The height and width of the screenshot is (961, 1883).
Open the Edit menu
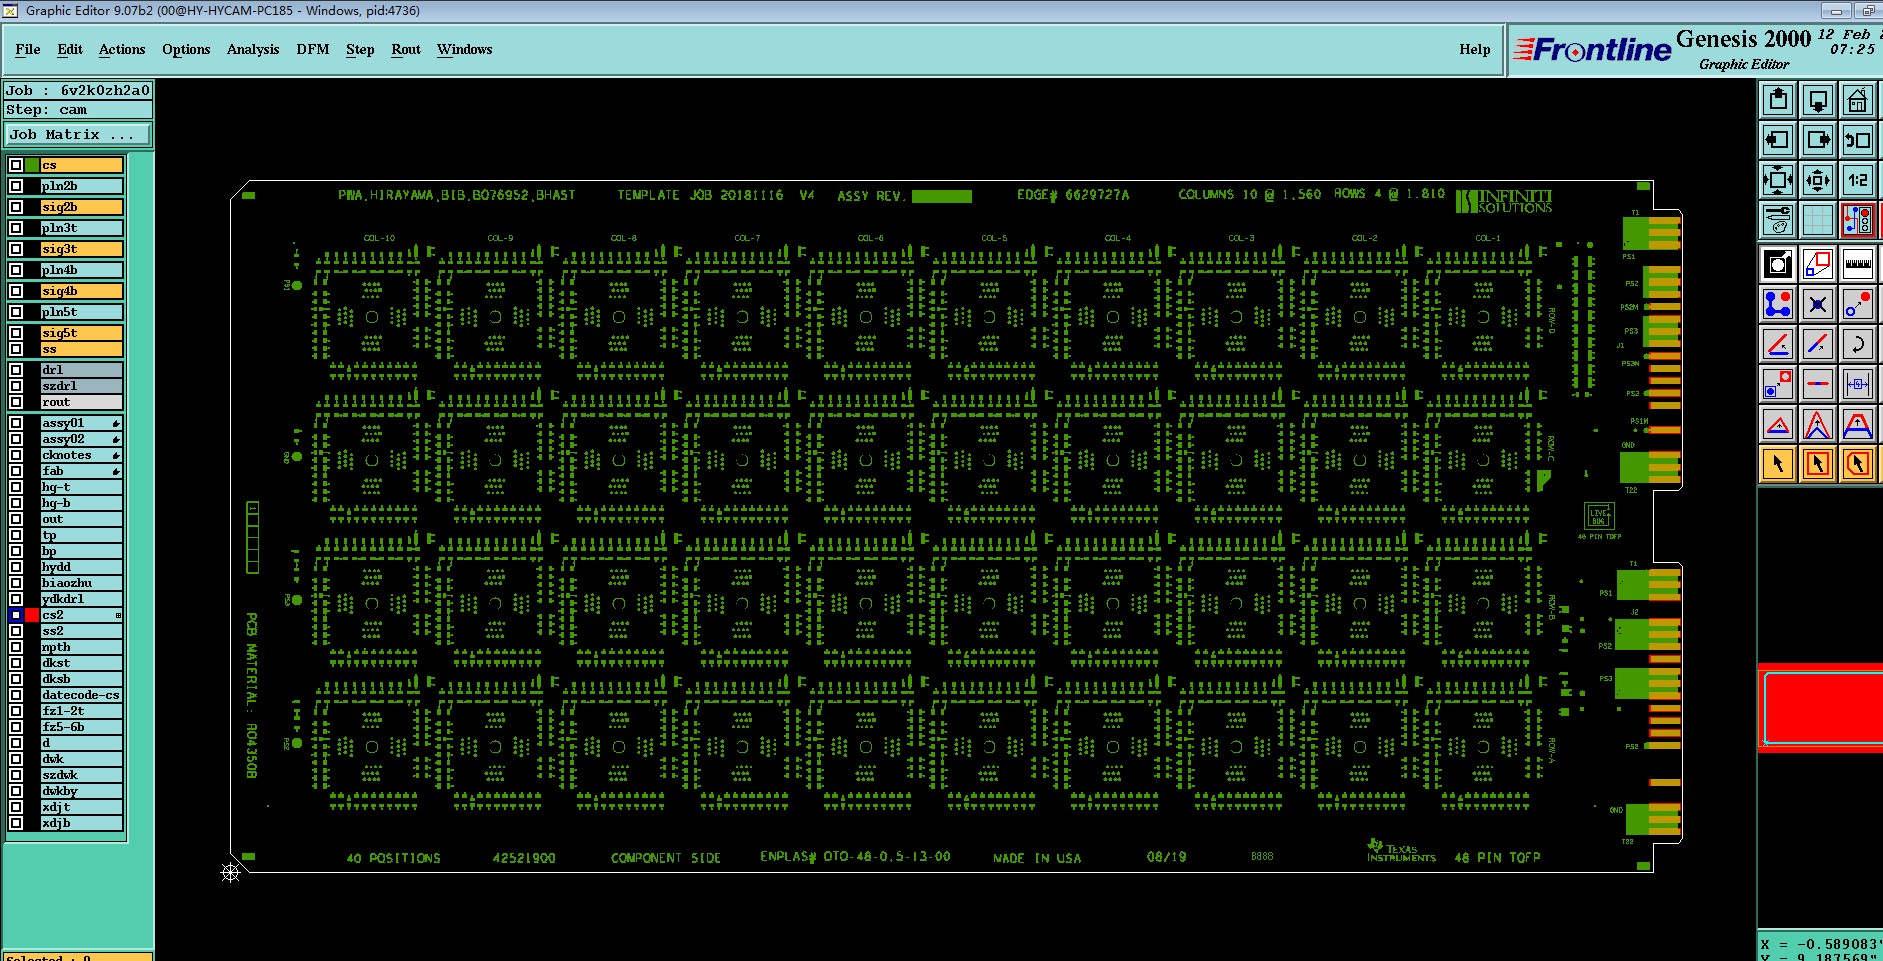tap(70, 49)
